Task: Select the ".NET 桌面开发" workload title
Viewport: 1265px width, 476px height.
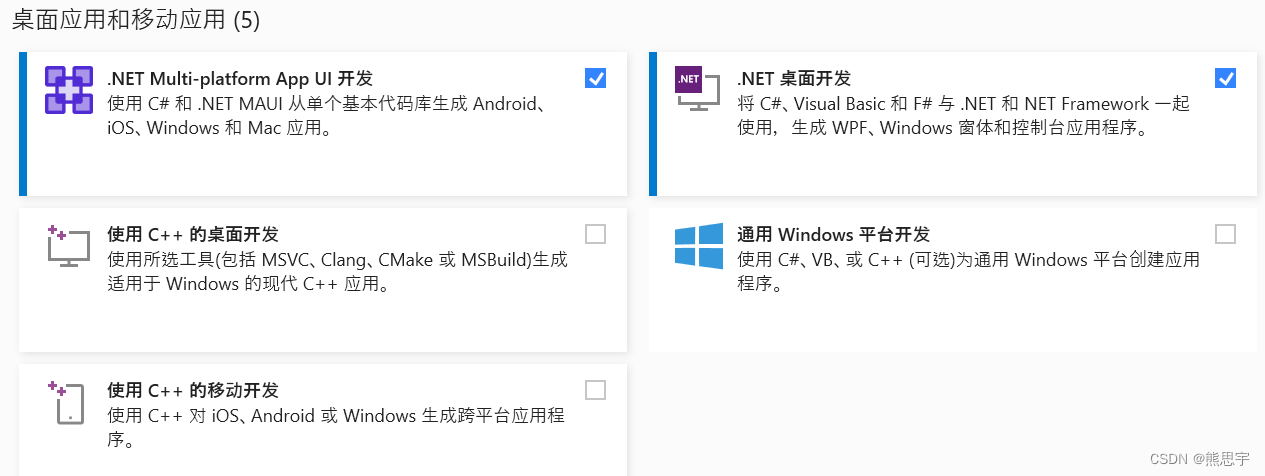Action: tap(794, 78)
